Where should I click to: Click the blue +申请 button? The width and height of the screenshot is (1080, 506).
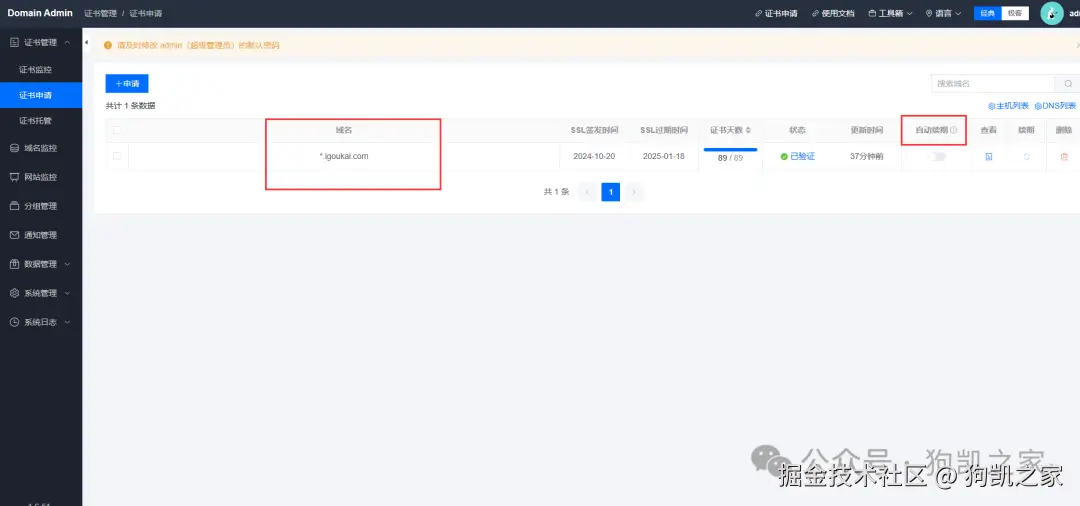(127, 83)
